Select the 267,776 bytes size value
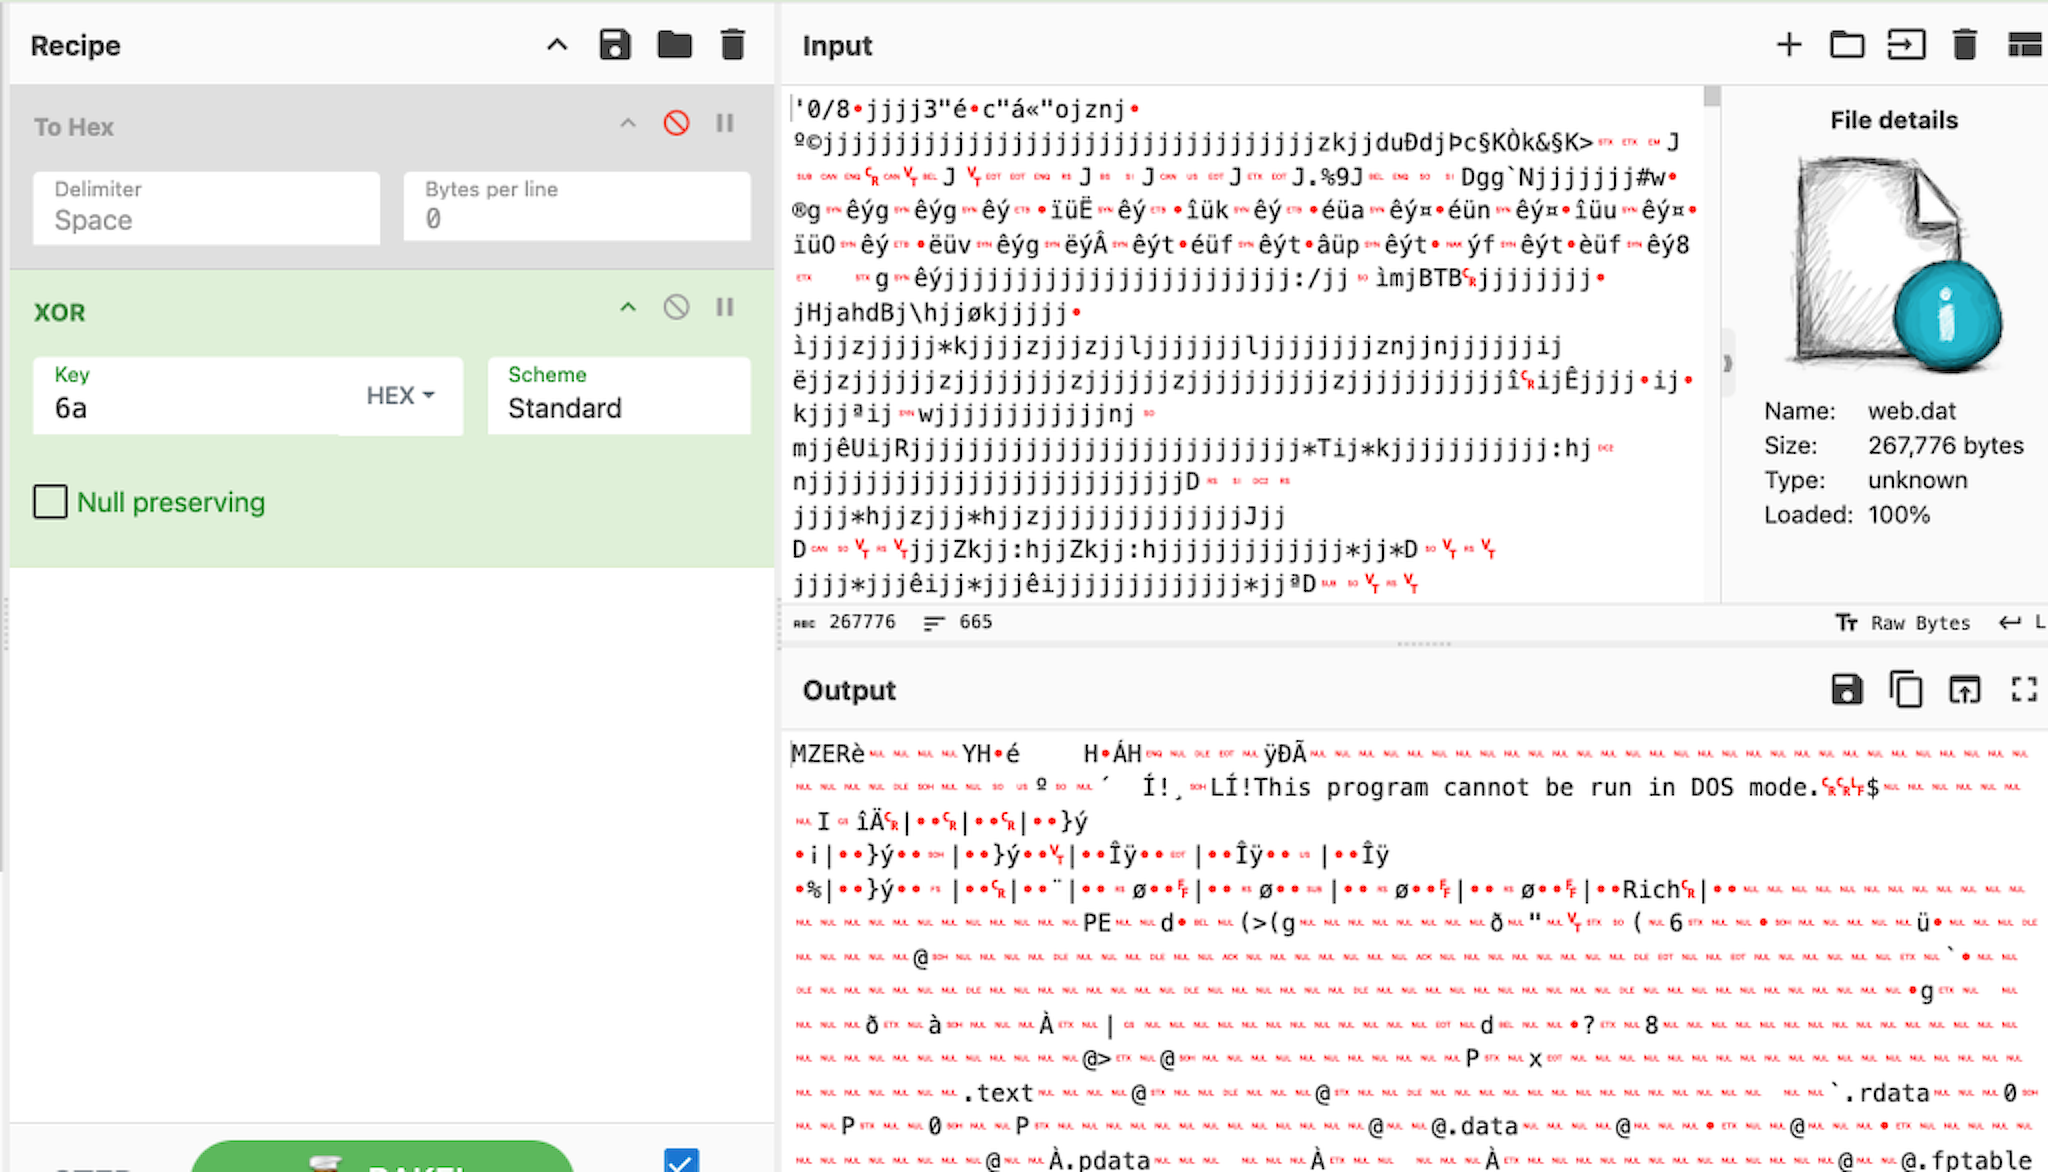 1945,445
